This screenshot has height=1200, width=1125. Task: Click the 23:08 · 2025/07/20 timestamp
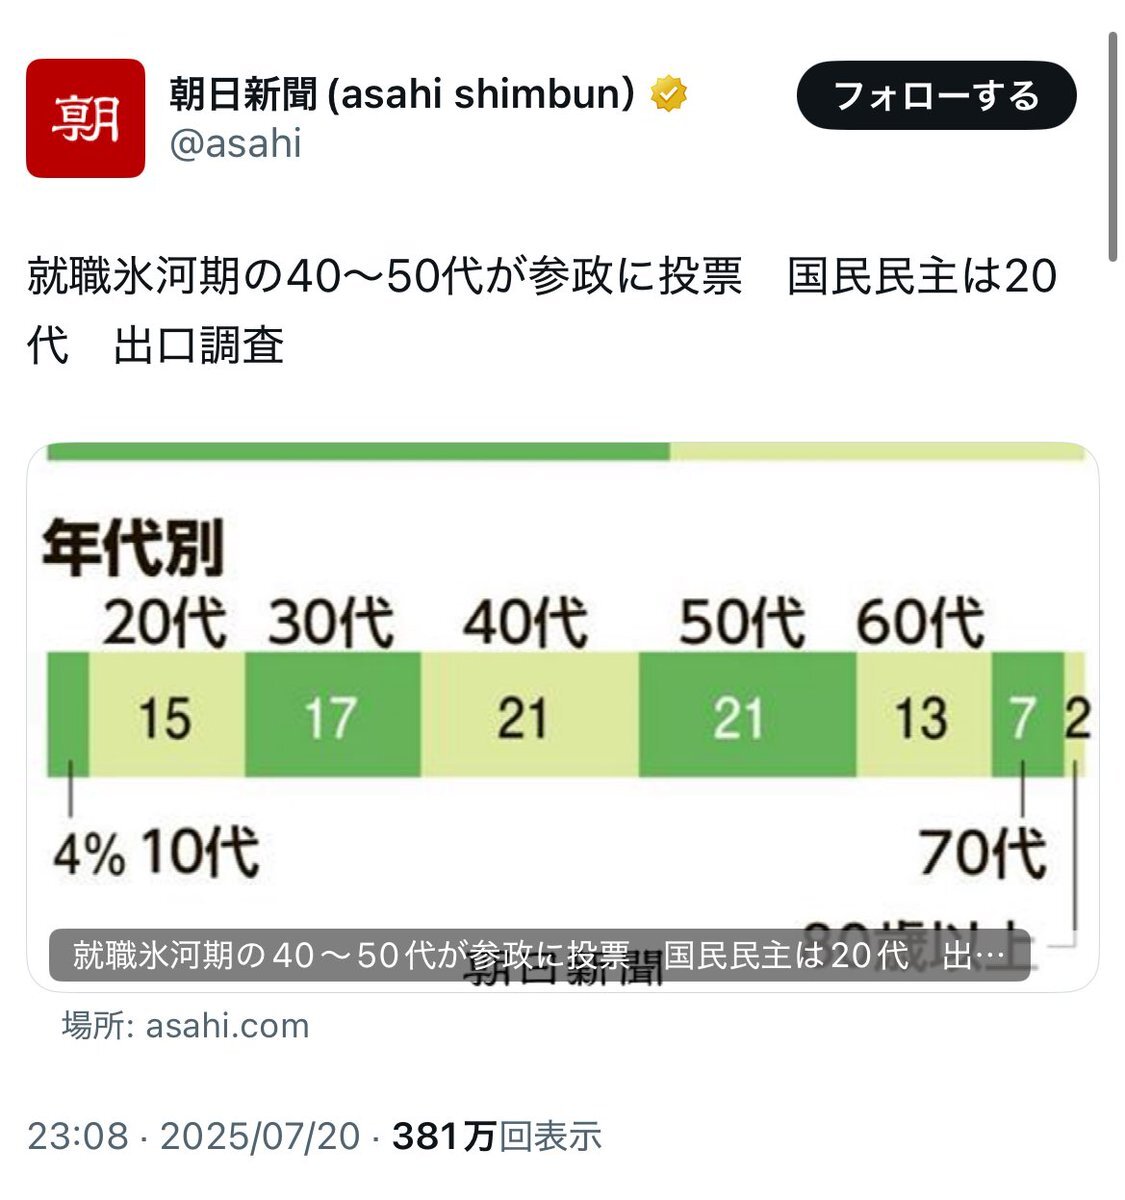(193, 1136)
